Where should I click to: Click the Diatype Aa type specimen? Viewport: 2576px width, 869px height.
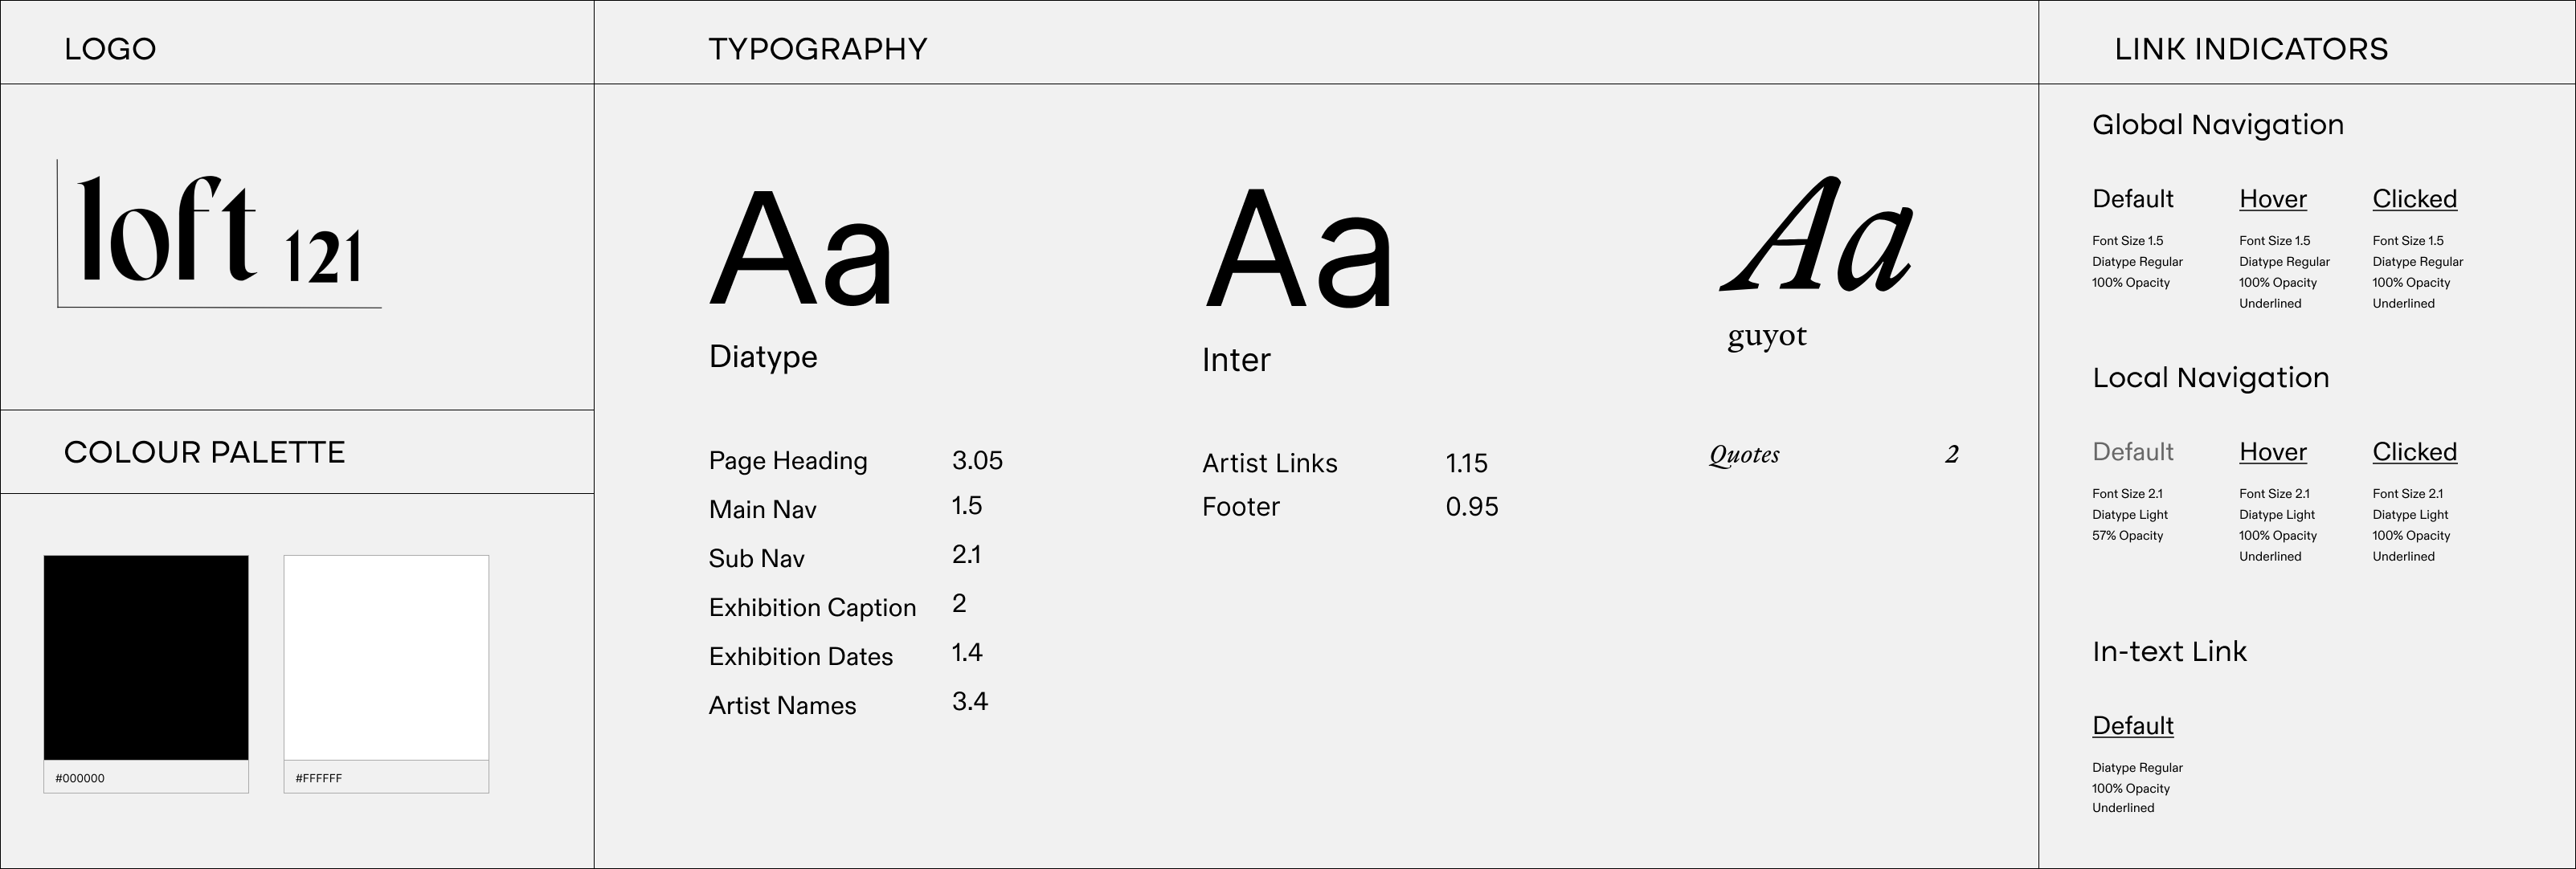pos(800,247)
